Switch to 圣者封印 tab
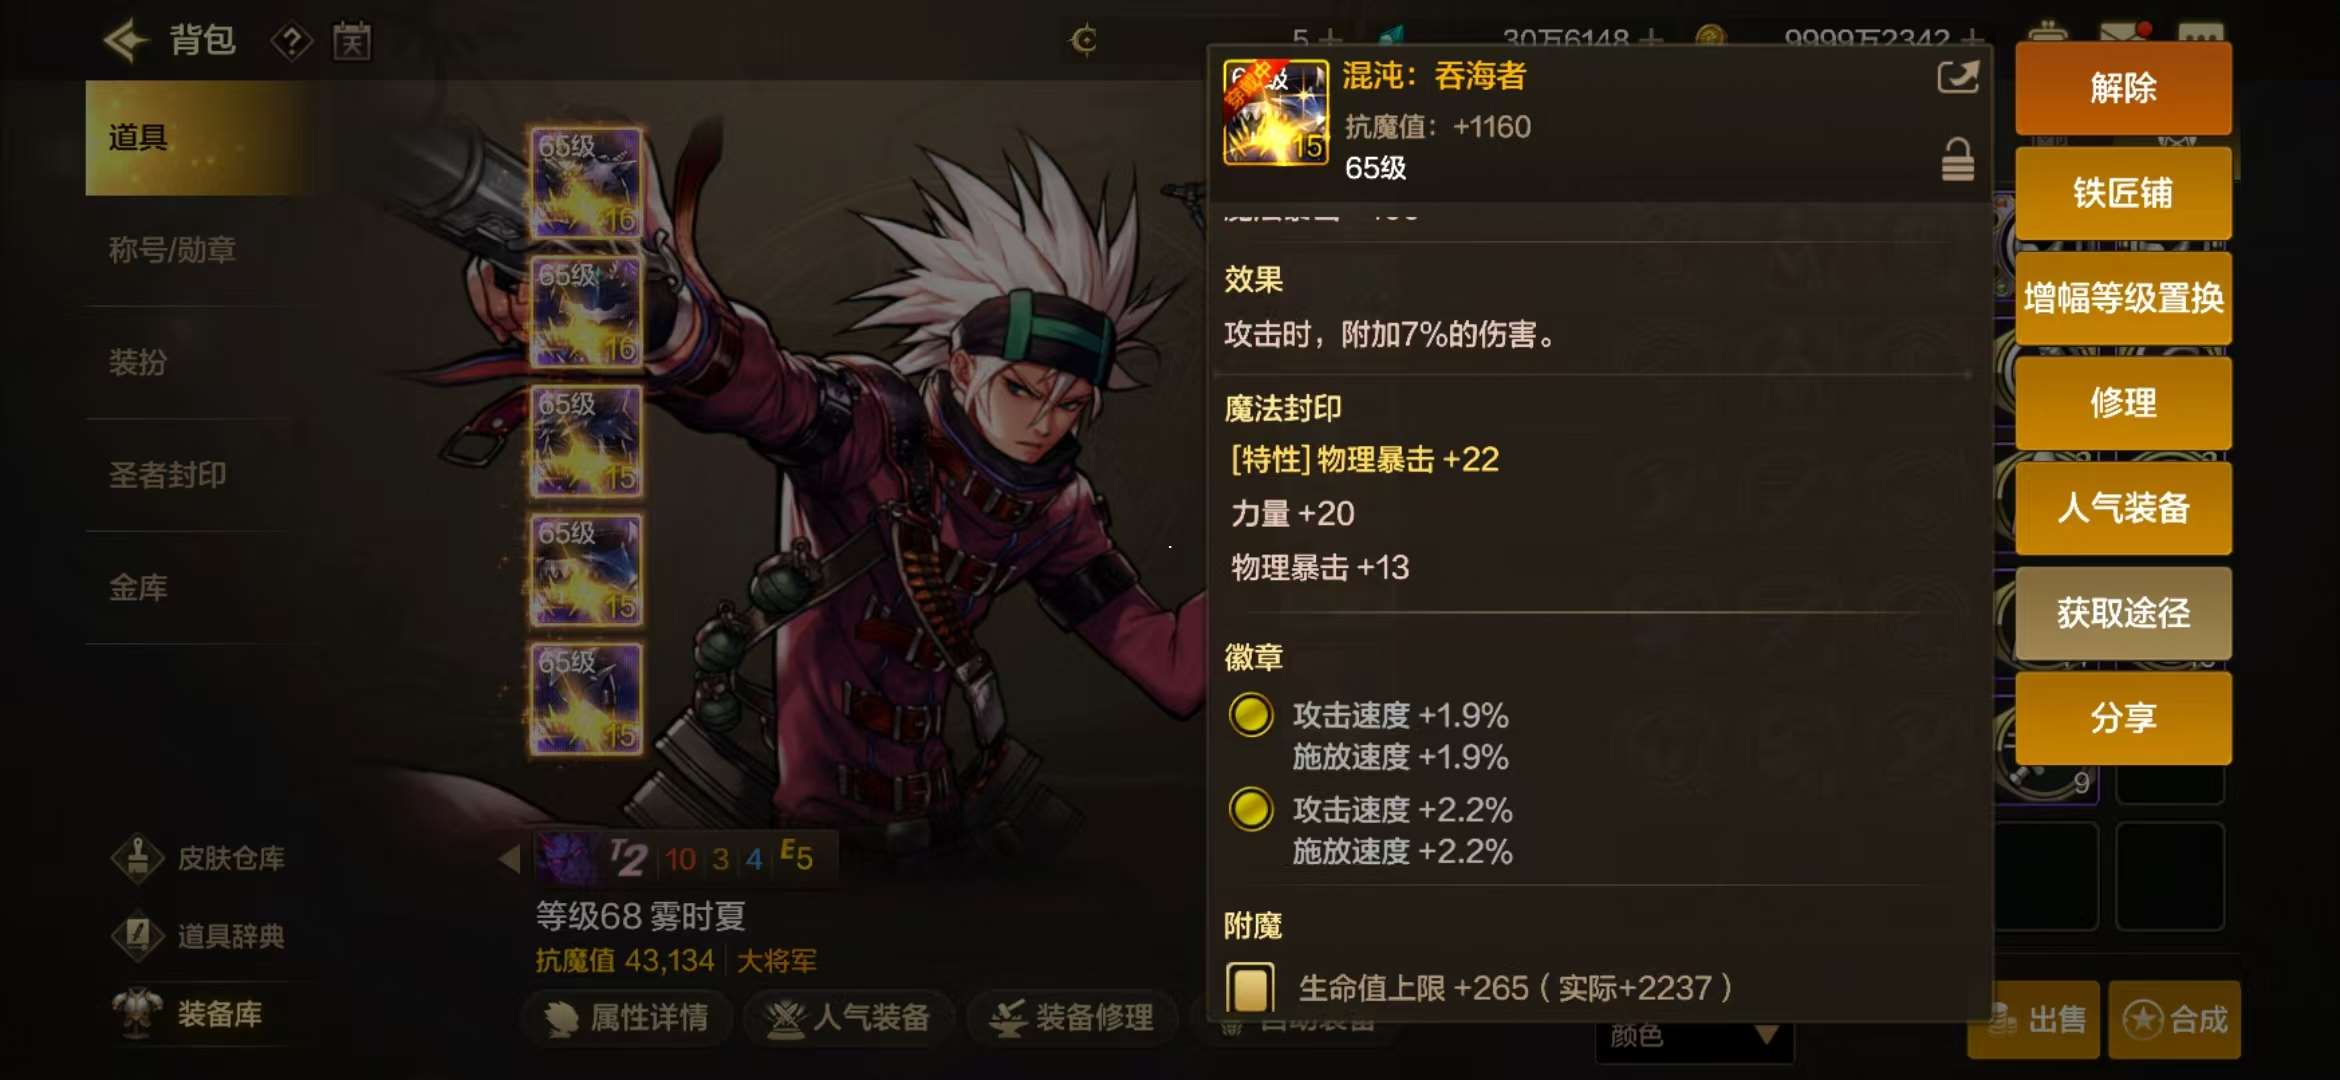The width and height of the screenshot is (2340, 1080). point(168,474)
